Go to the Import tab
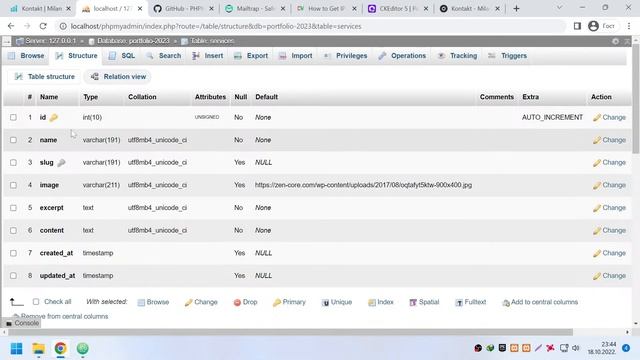Viewport: 640px width, 360px height. [x=296, y=56]
